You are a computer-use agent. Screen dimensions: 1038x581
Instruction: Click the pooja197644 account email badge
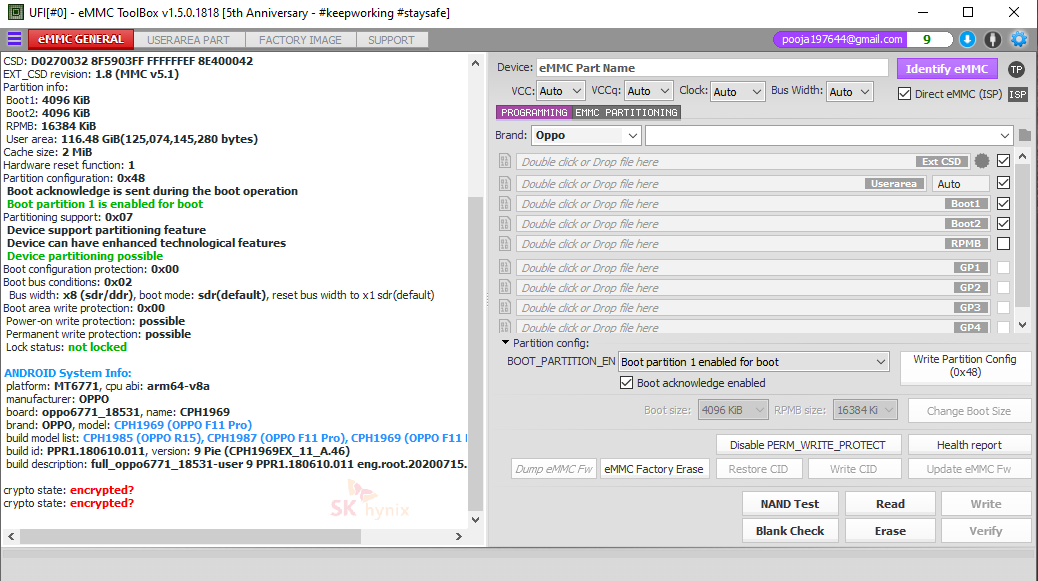click(x=841, y=40)
